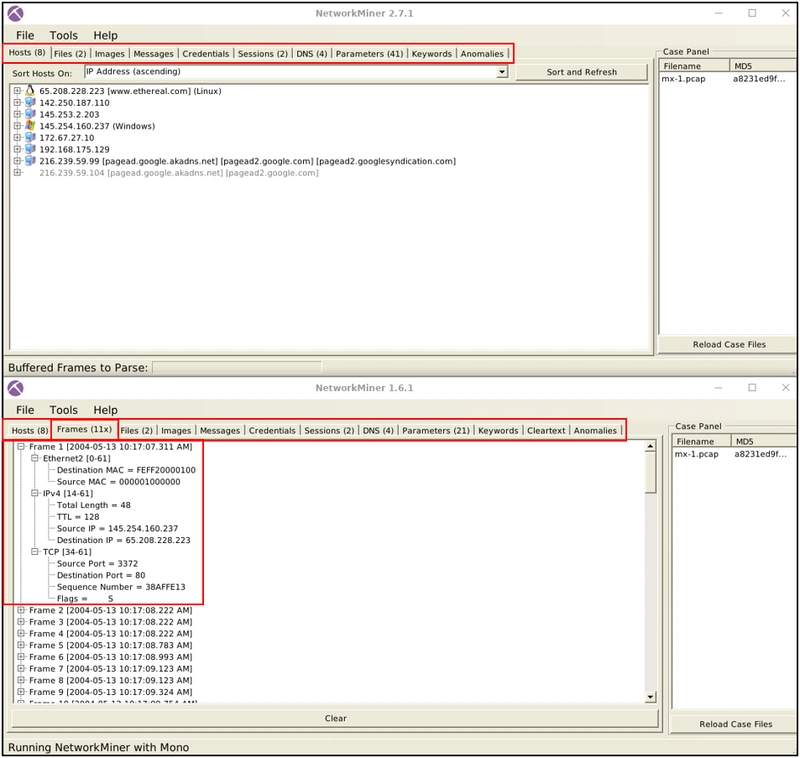Viewport: 800px width, 758px height.
Task: Expand the Frame 5 tree node
Action: (x=21, y=645)
